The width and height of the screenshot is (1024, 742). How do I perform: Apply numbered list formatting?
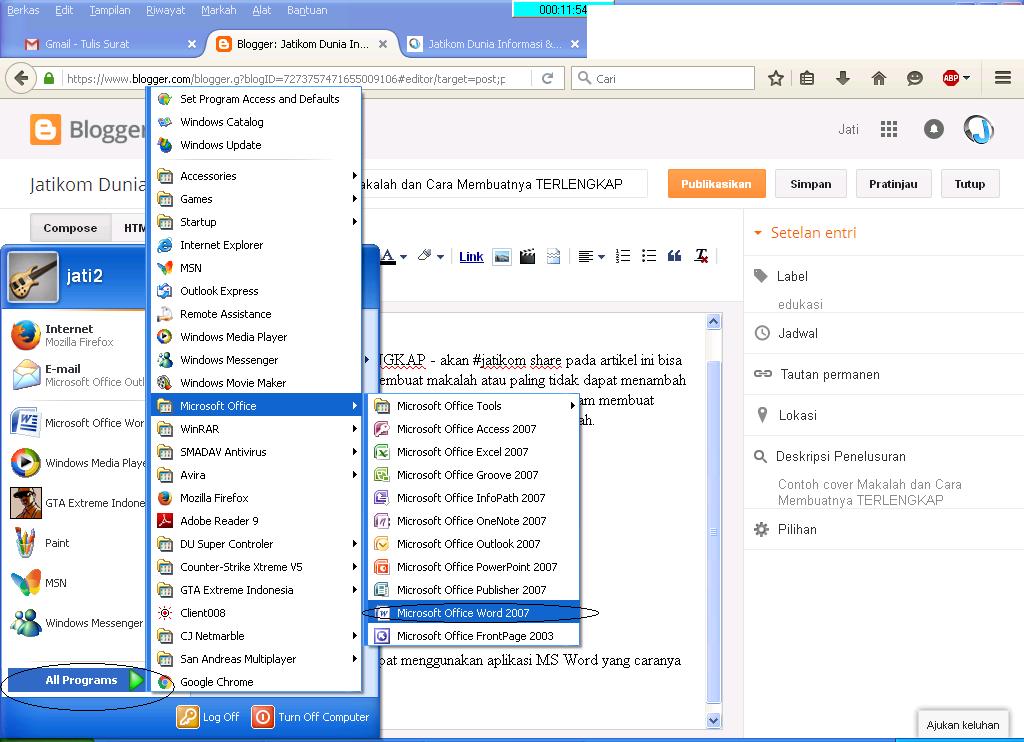click(623, 256)
